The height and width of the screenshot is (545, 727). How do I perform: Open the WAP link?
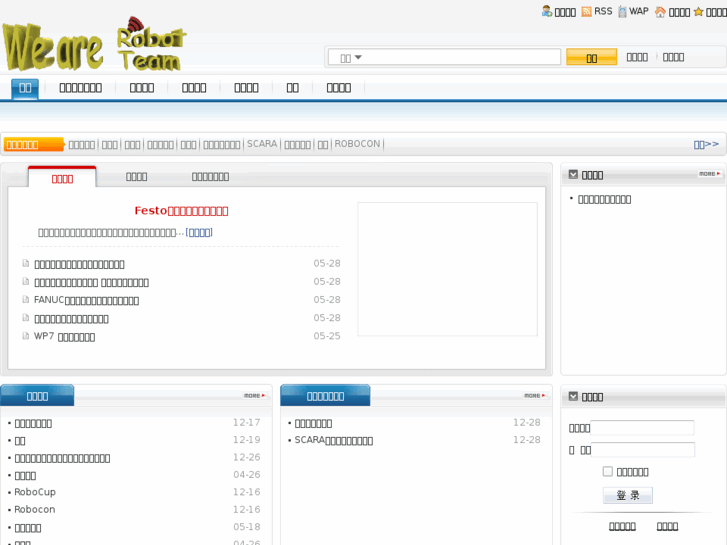(x=638, y=11)
